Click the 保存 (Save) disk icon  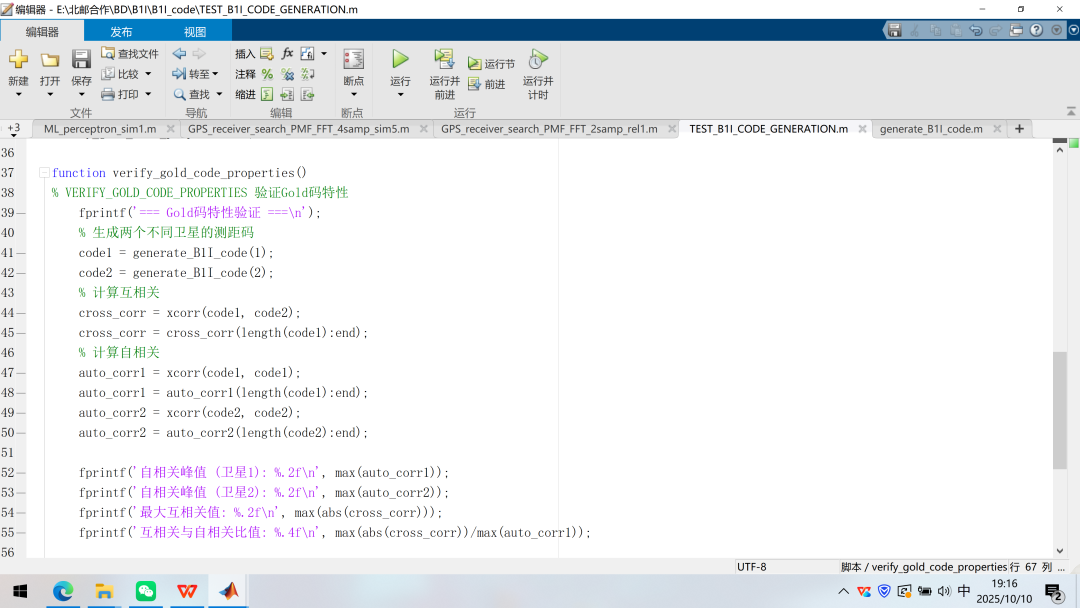point(81,60)
